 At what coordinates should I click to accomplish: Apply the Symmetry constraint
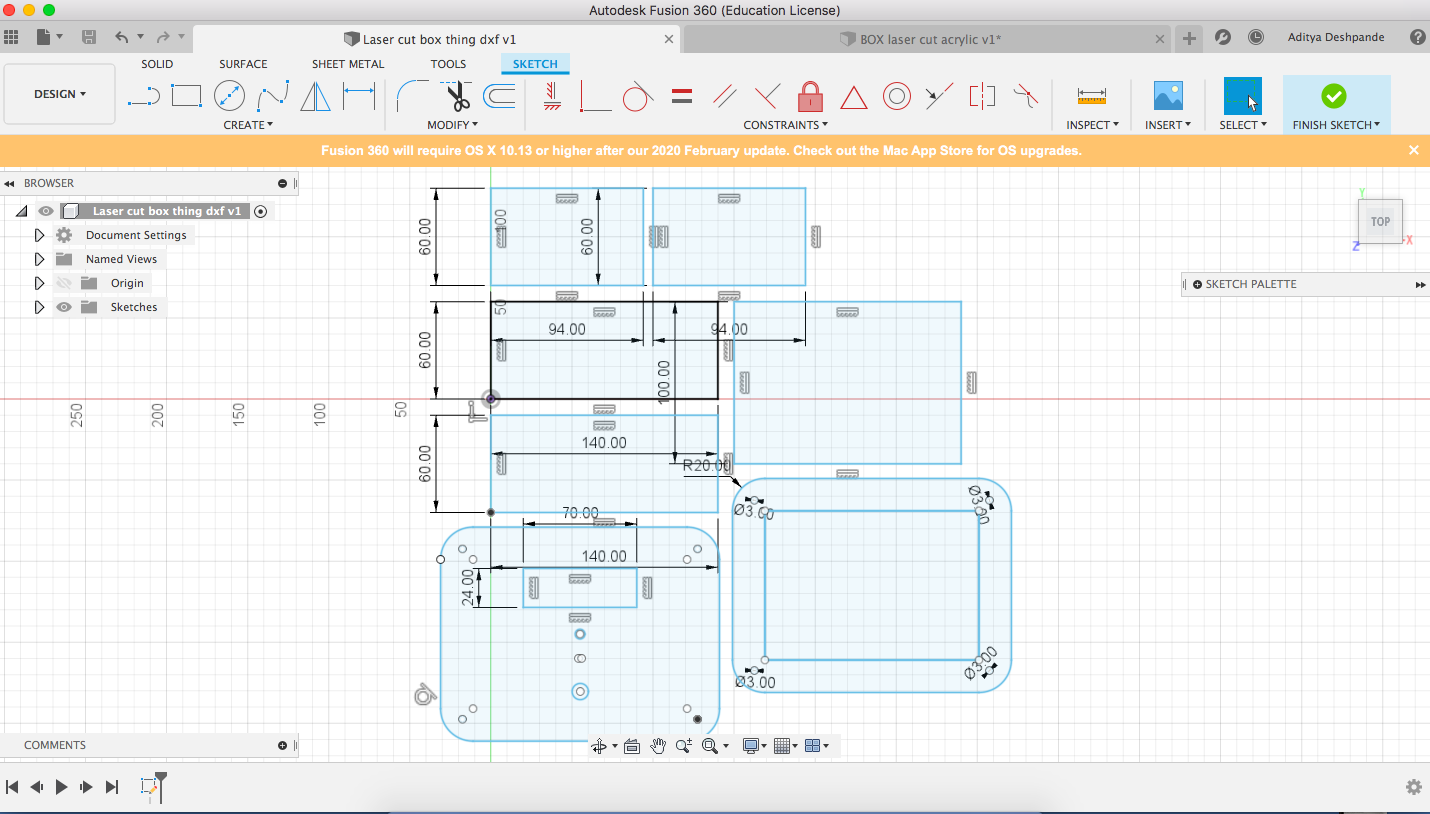tap(982, 96)
